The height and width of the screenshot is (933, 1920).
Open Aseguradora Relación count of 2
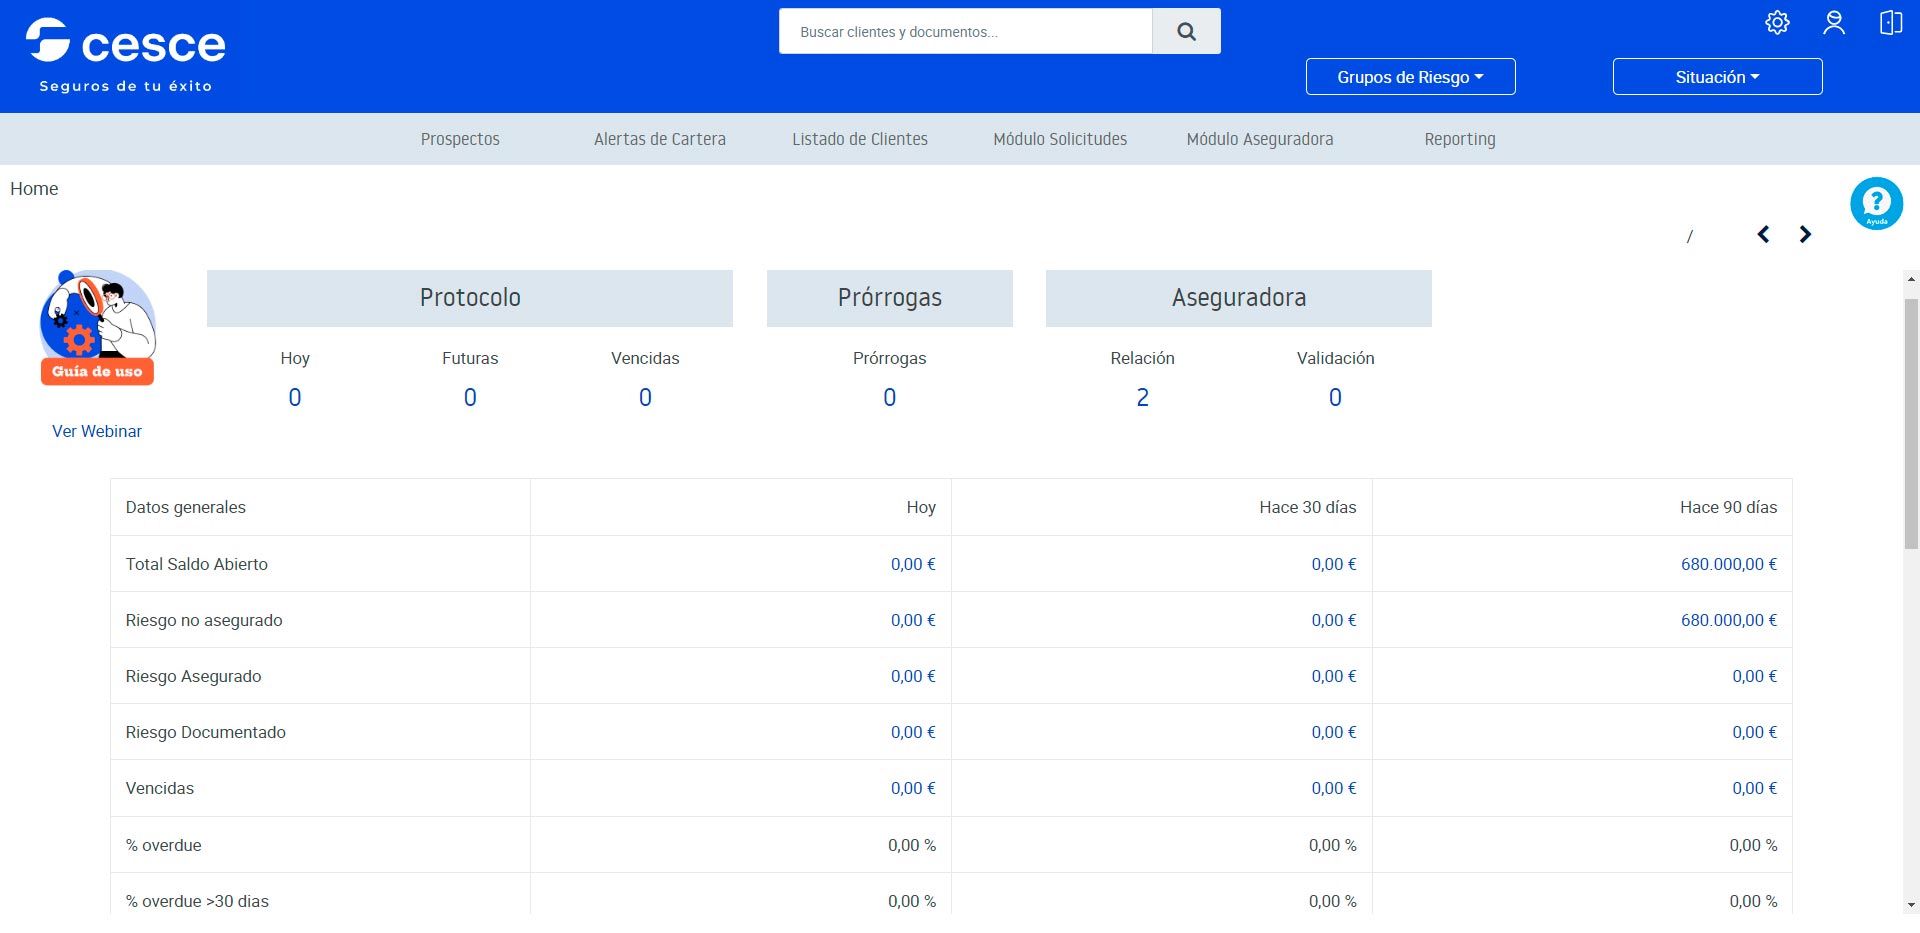coord(1142,398)
